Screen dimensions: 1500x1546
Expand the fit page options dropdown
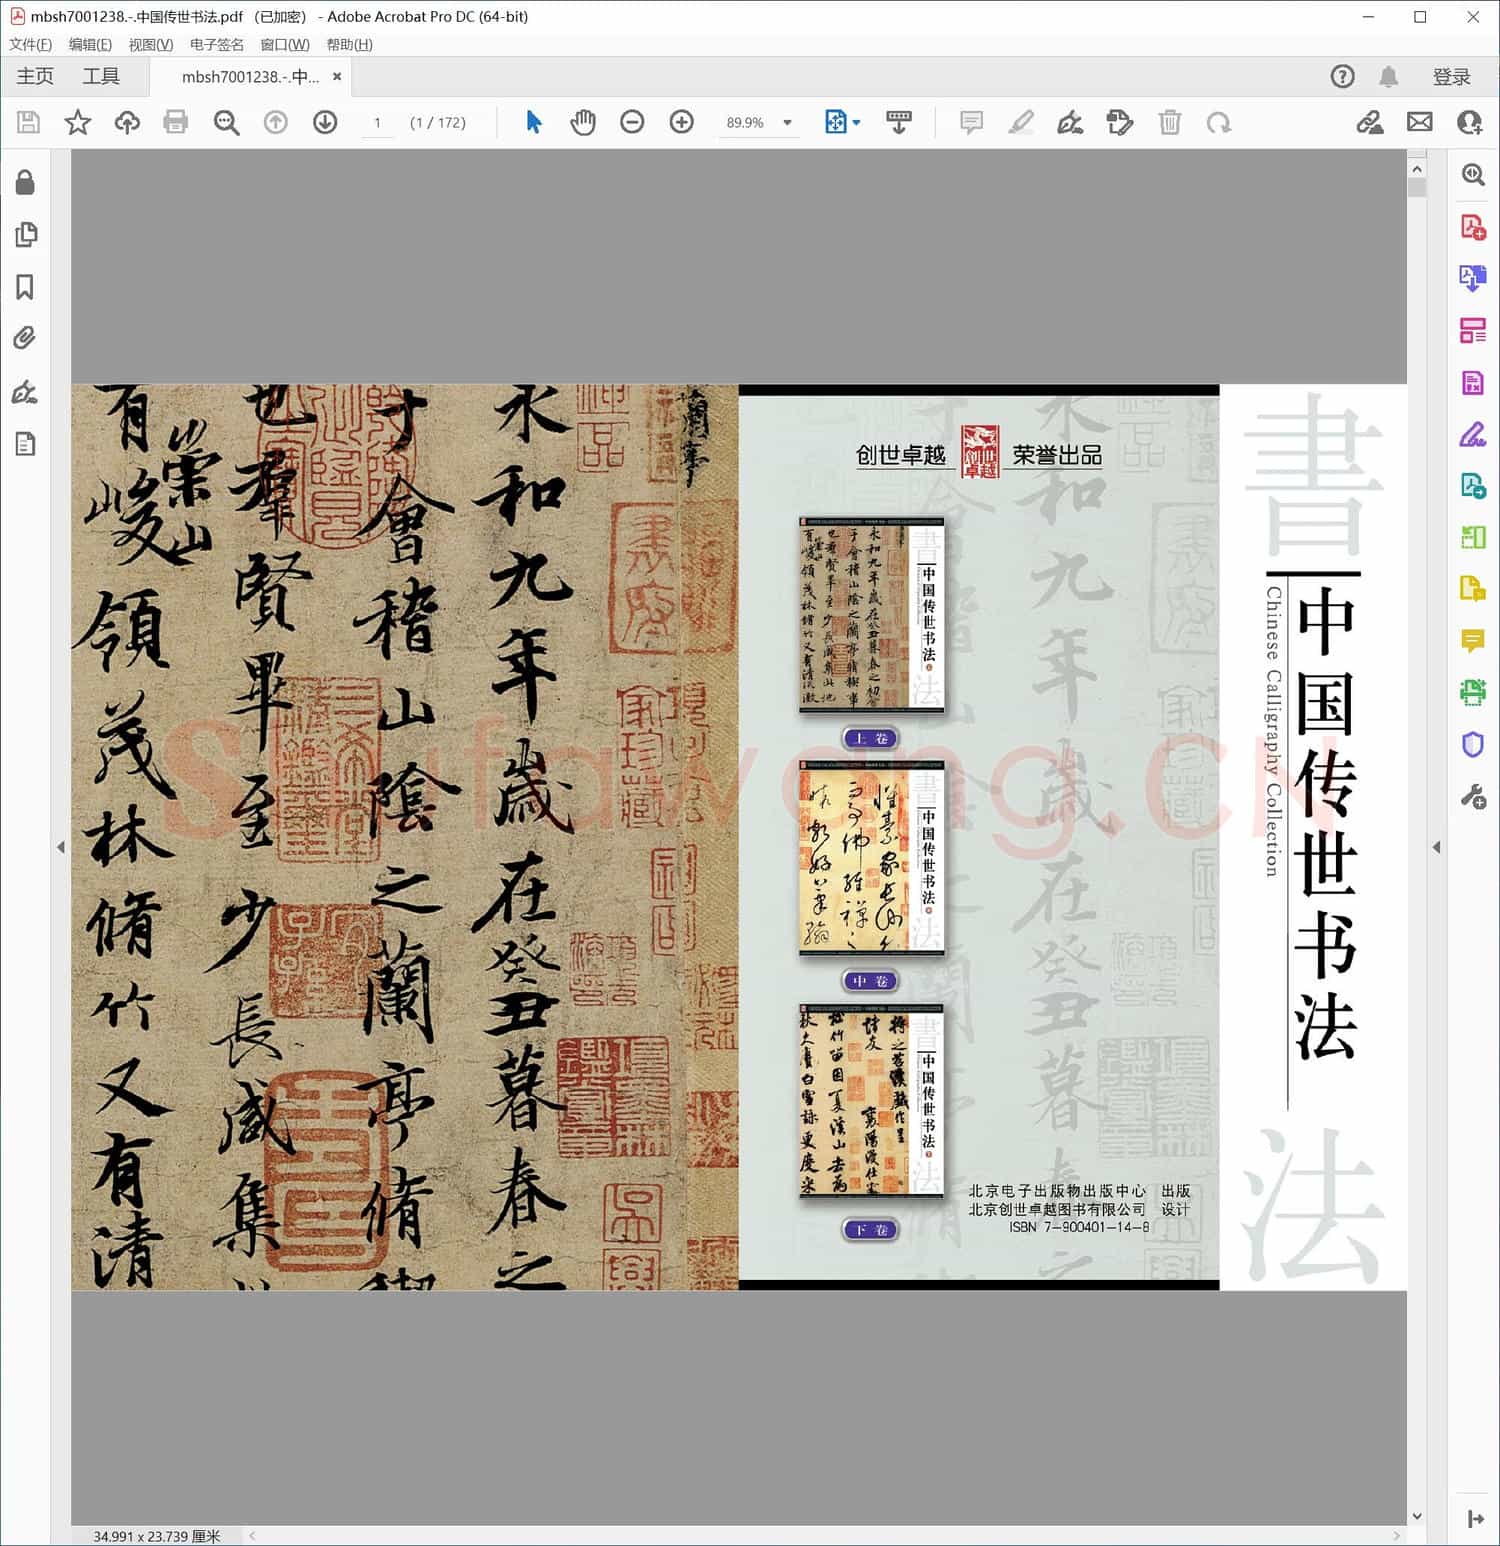pos(856,123)
